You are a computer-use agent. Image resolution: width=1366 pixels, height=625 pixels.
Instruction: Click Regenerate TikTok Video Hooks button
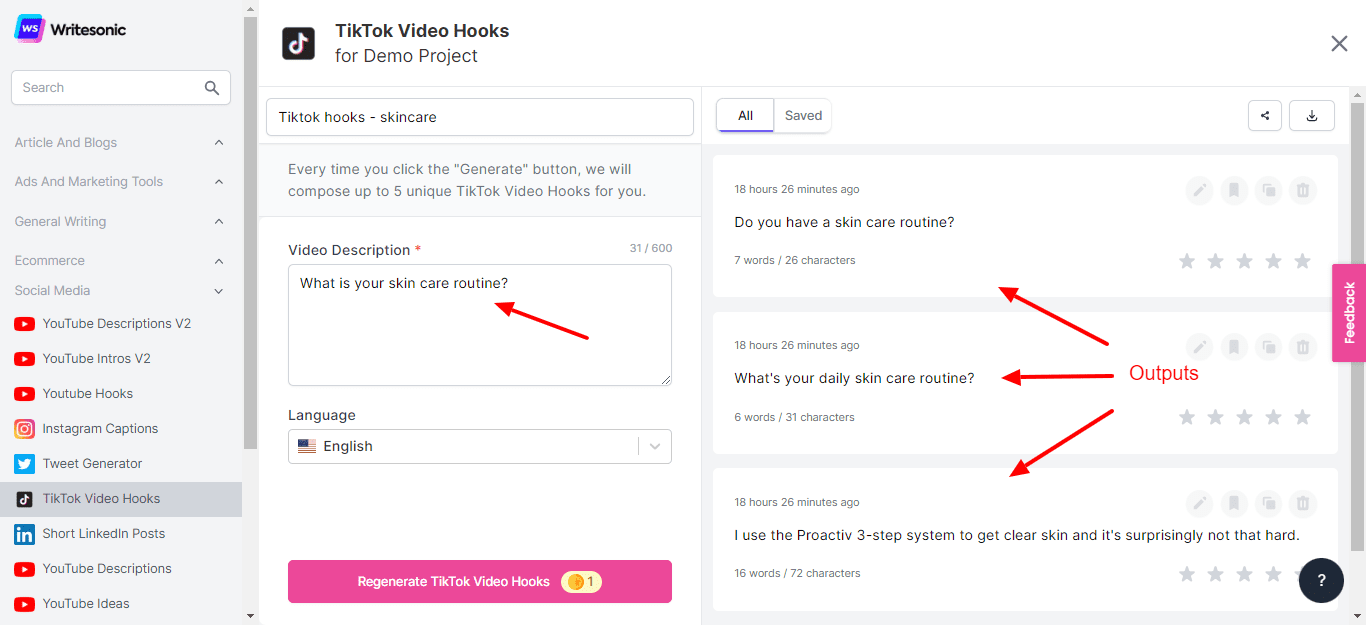480,582
